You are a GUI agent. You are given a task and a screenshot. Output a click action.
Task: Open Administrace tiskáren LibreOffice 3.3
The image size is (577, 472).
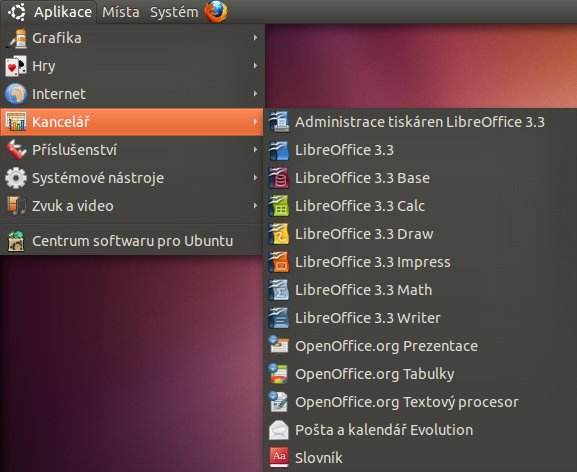[420, 122]
